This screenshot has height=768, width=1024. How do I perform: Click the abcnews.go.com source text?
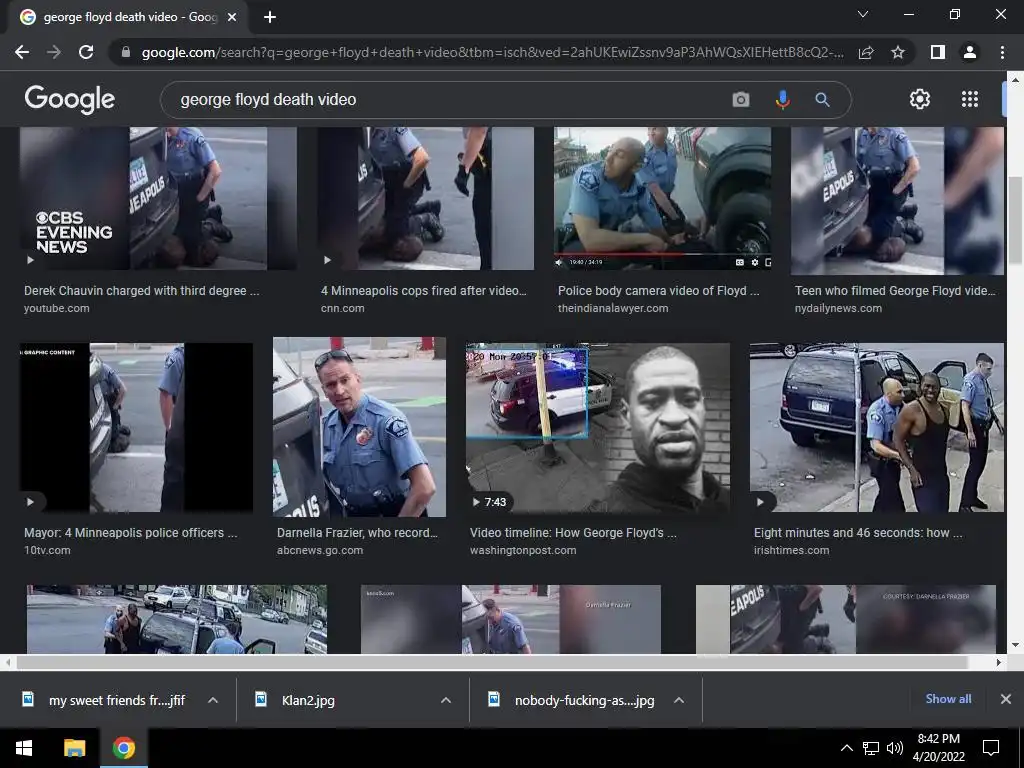click(x=319, y=551)
